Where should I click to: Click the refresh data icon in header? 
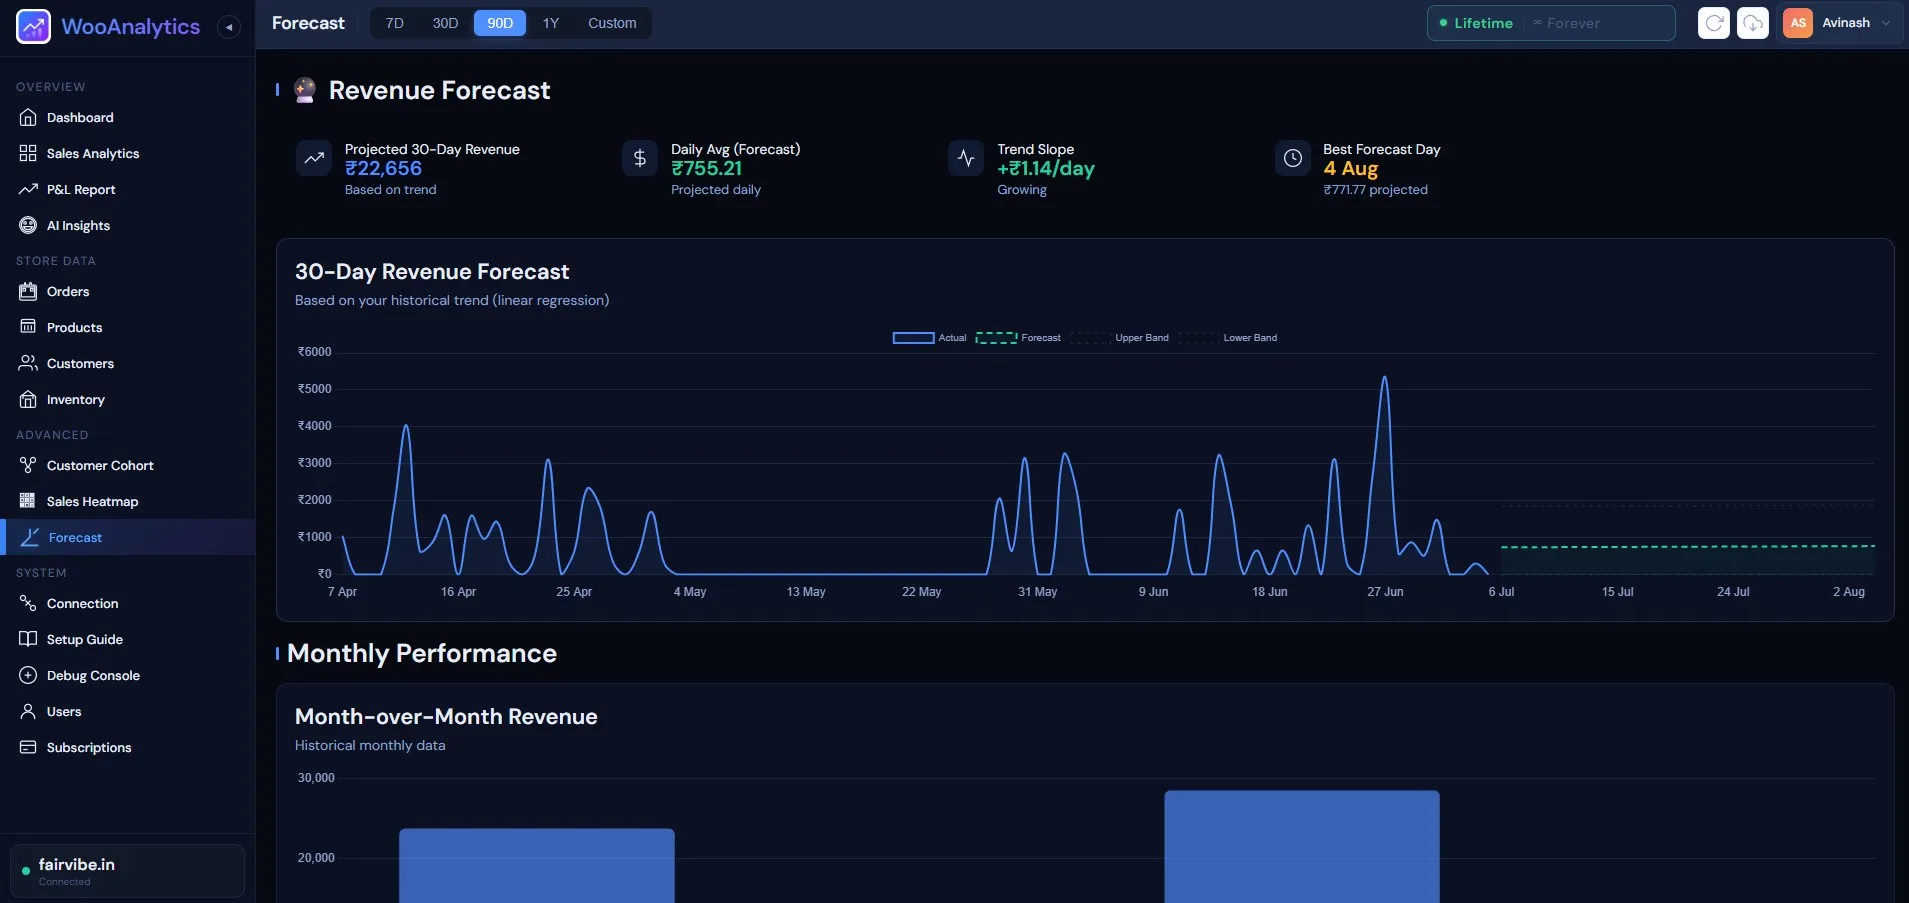[1714, 23]
